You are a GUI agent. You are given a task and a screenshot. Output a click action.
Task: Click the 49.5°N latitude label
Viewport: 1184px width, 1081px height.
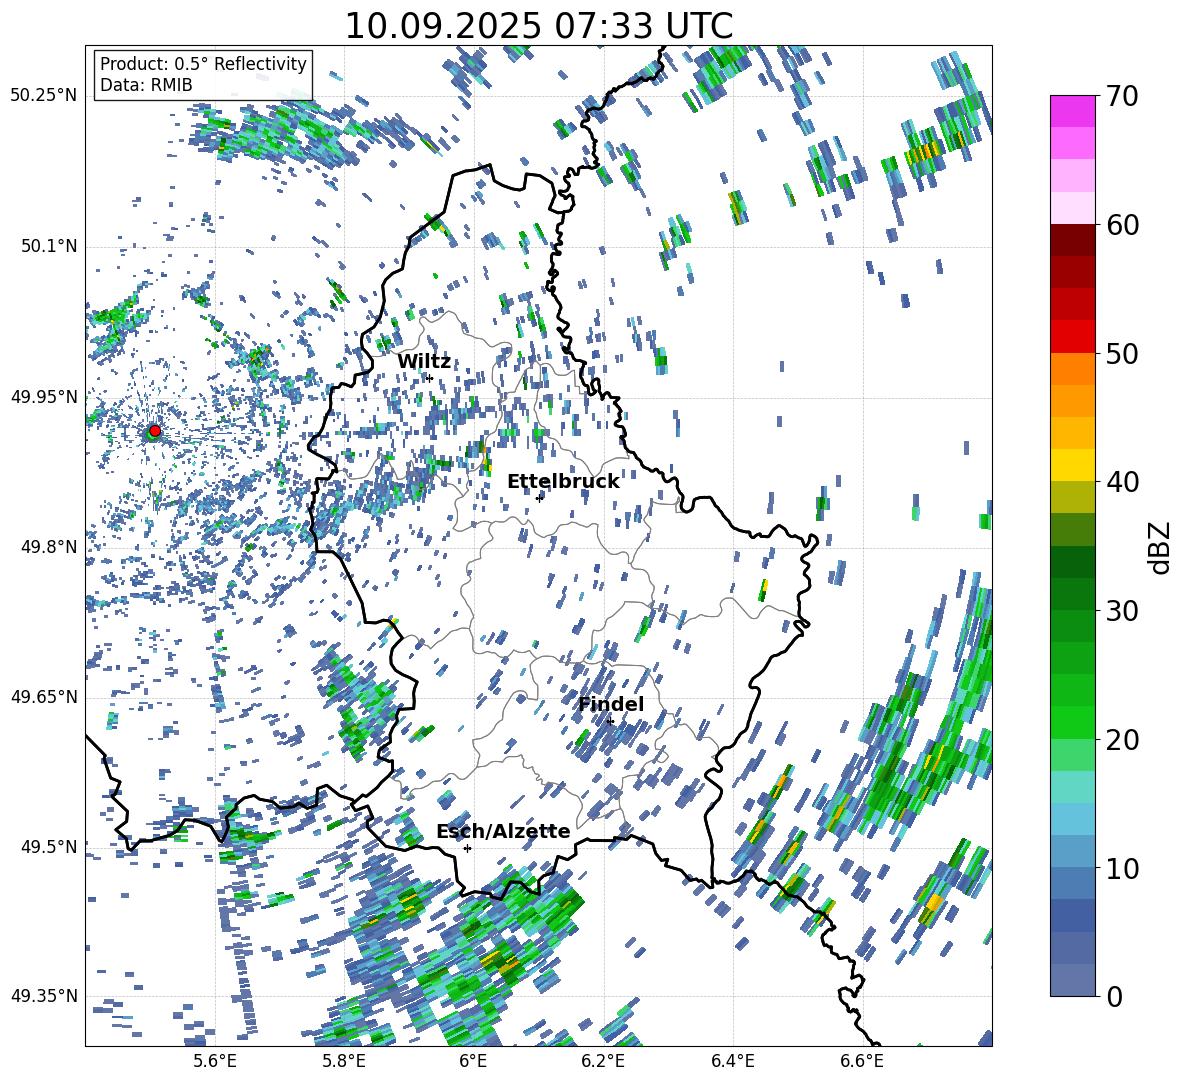click(49, 847)
